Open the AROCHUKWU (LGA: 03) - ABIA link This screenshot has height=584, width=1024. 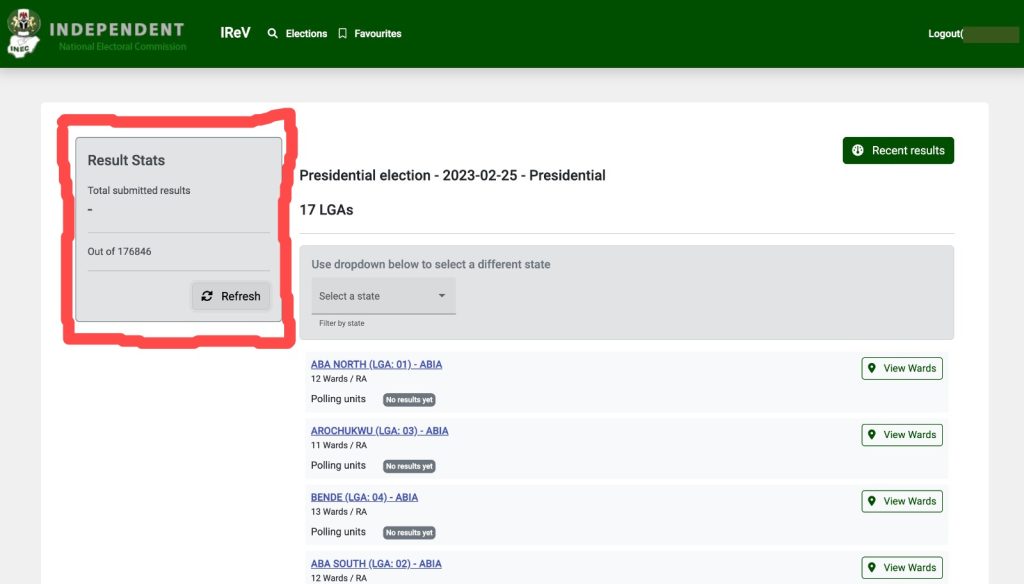click(379, 431)
